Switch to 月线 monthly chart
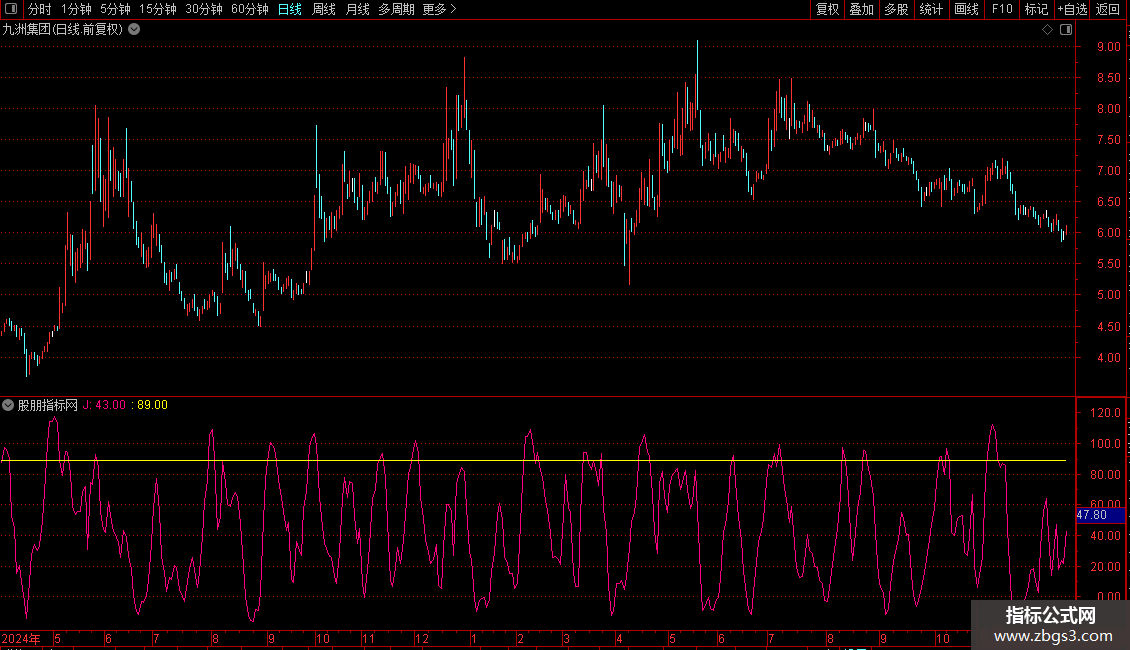1130x650 pixels. [x=357, y=9]
